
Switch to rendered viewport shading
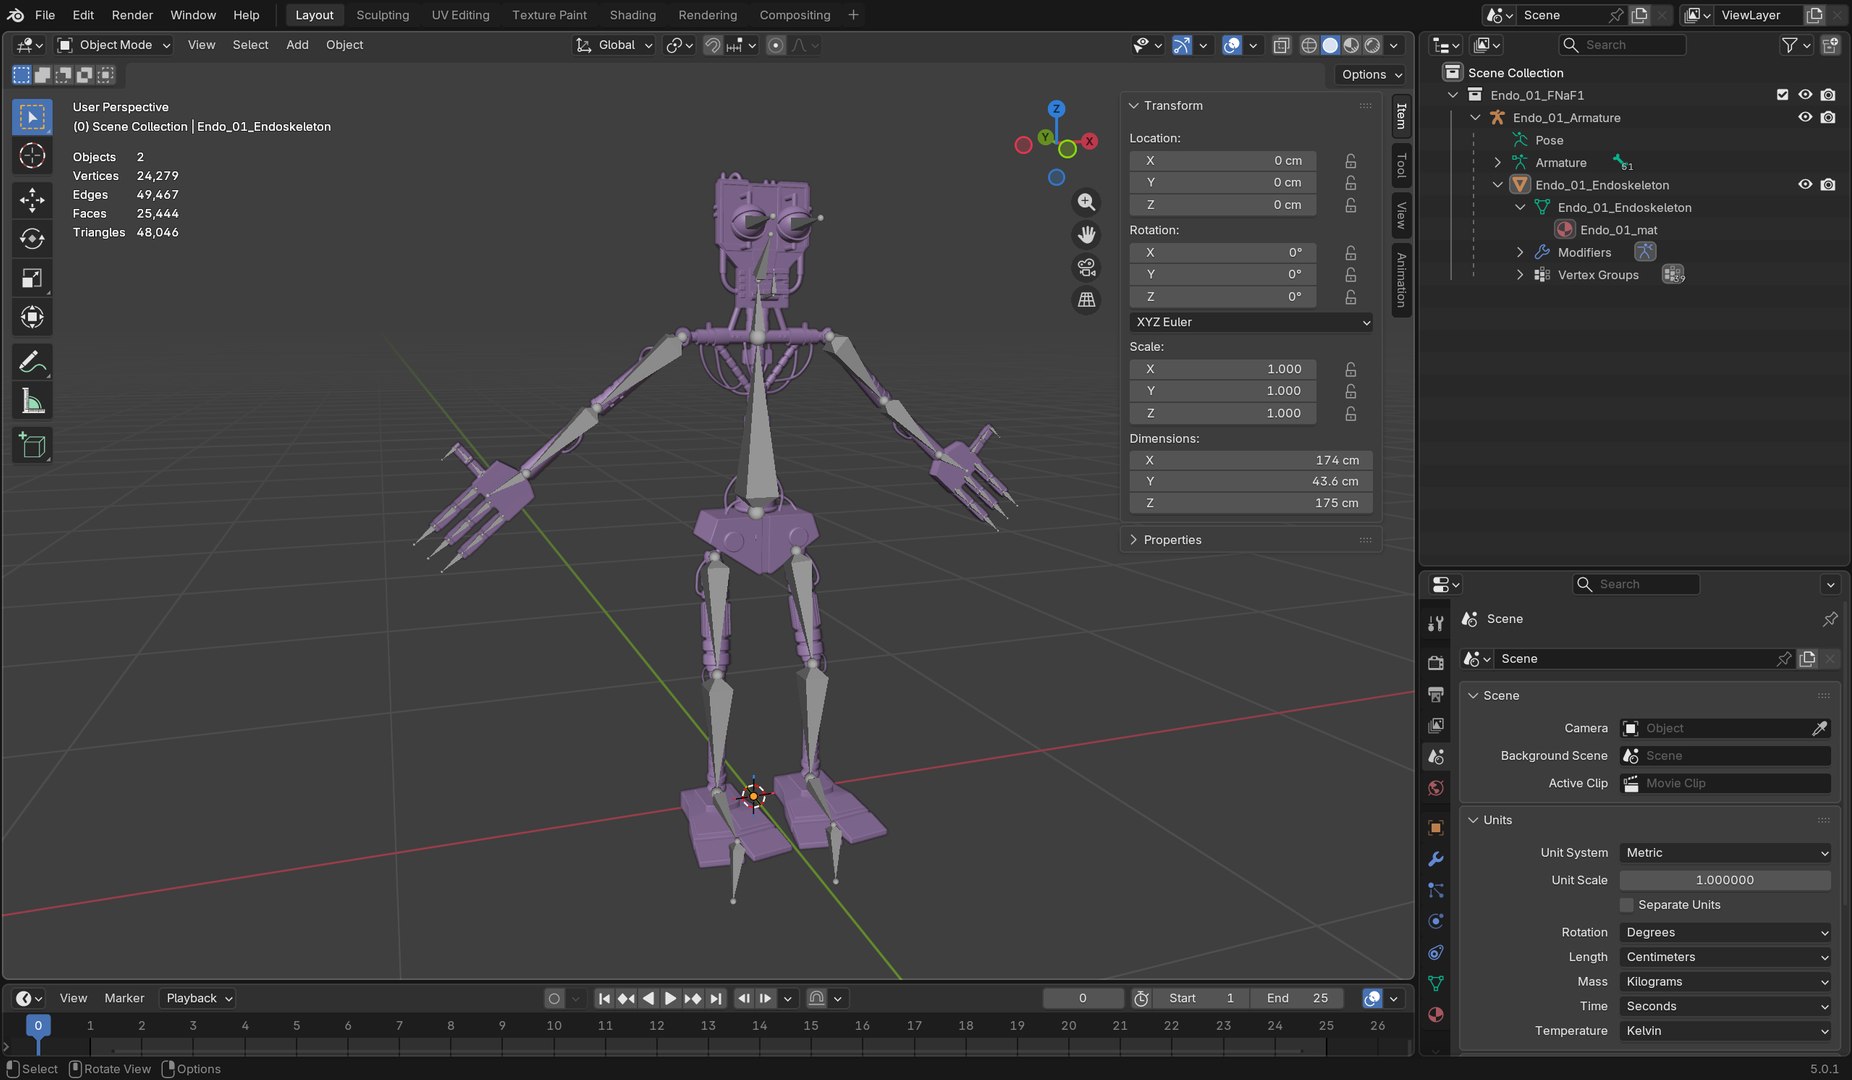(1373, 45)
